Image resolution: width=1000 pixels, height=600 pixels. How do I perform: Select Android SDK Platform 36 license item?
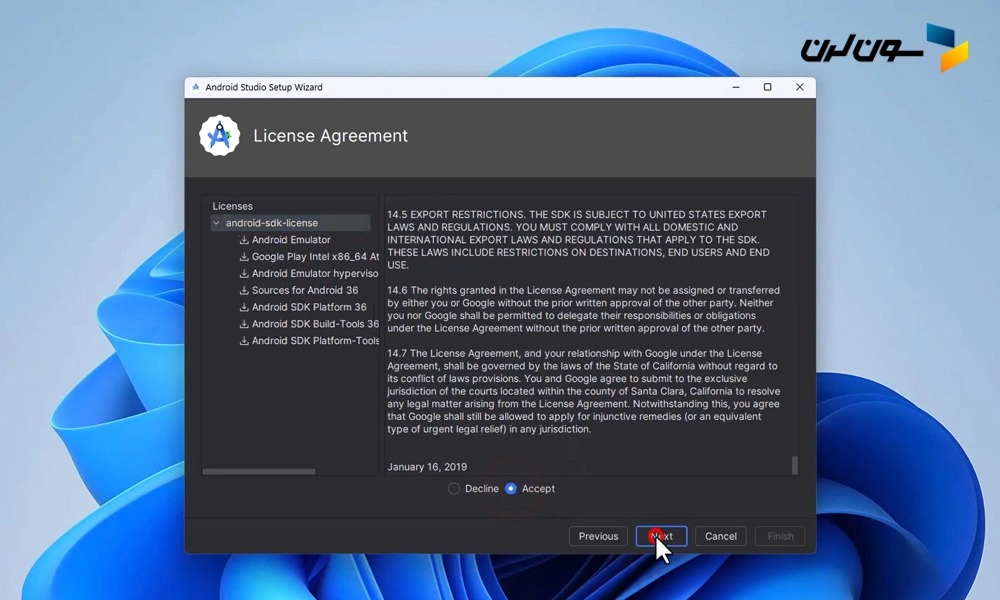[x=309, y=307]
